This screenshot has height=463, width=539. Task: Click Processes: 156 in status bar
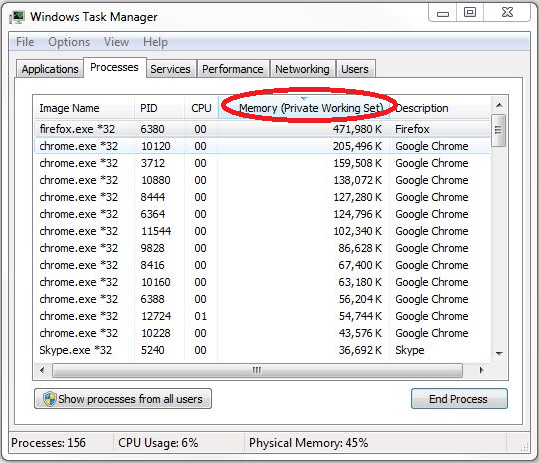[48, 443]
